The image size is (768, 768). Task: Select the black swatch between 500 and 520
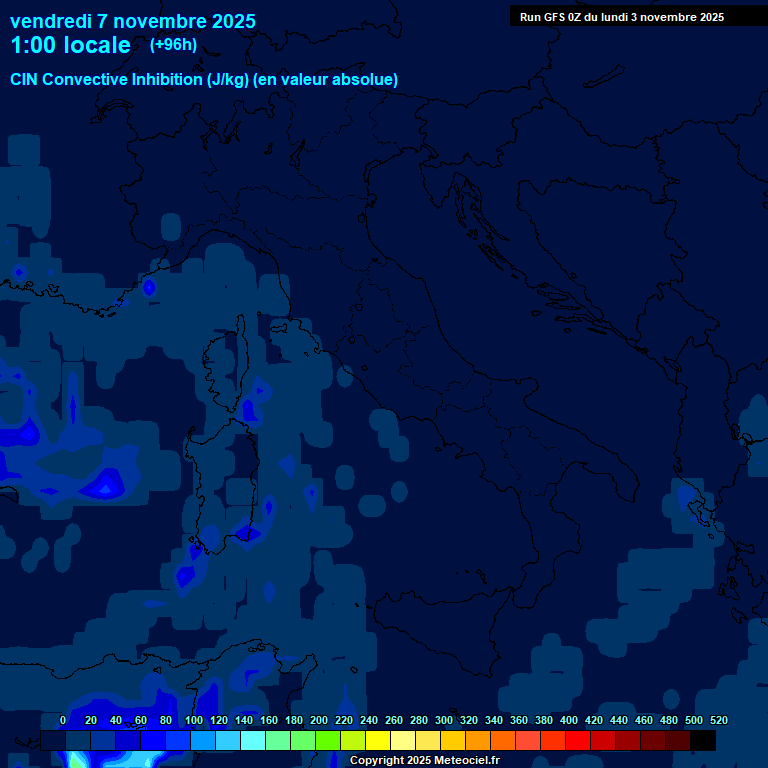coord(702,740)
